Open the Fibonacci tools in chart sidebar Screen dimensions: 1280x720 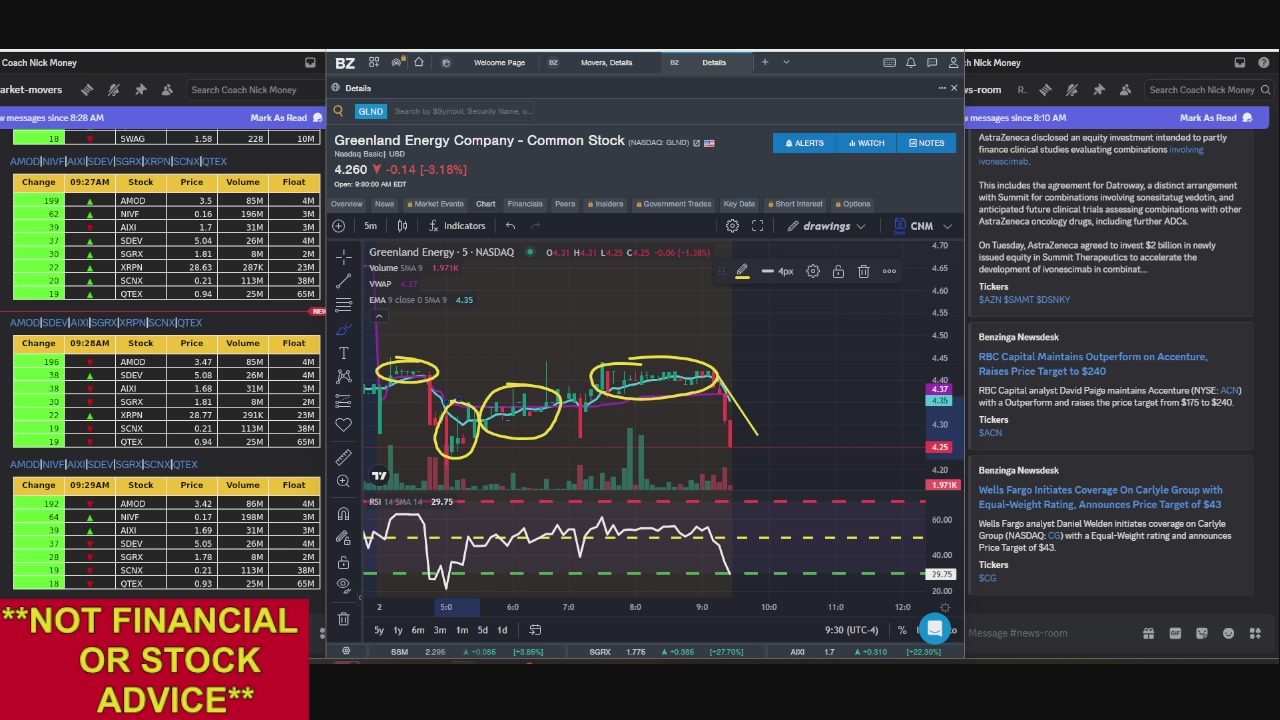(343, 304)
